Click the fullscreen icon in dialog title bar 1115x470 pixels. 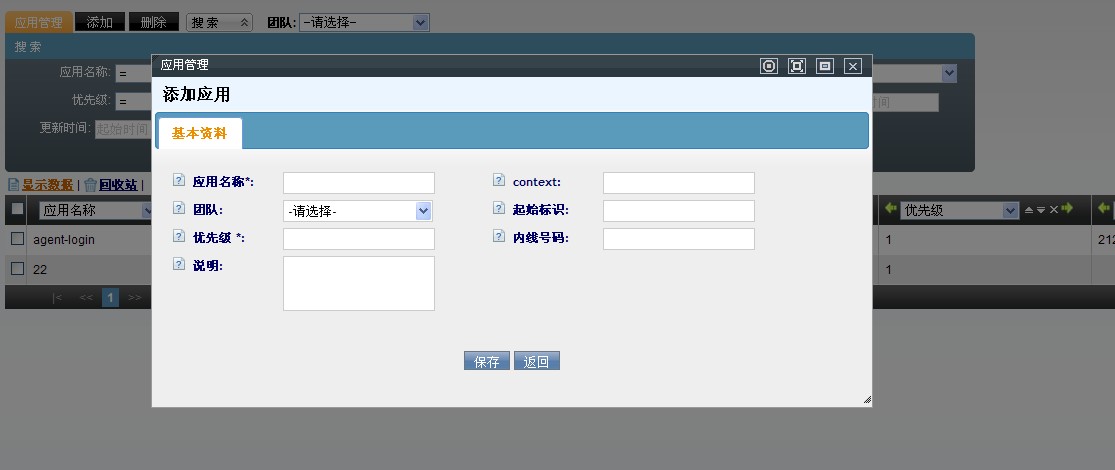click(796, 66)
